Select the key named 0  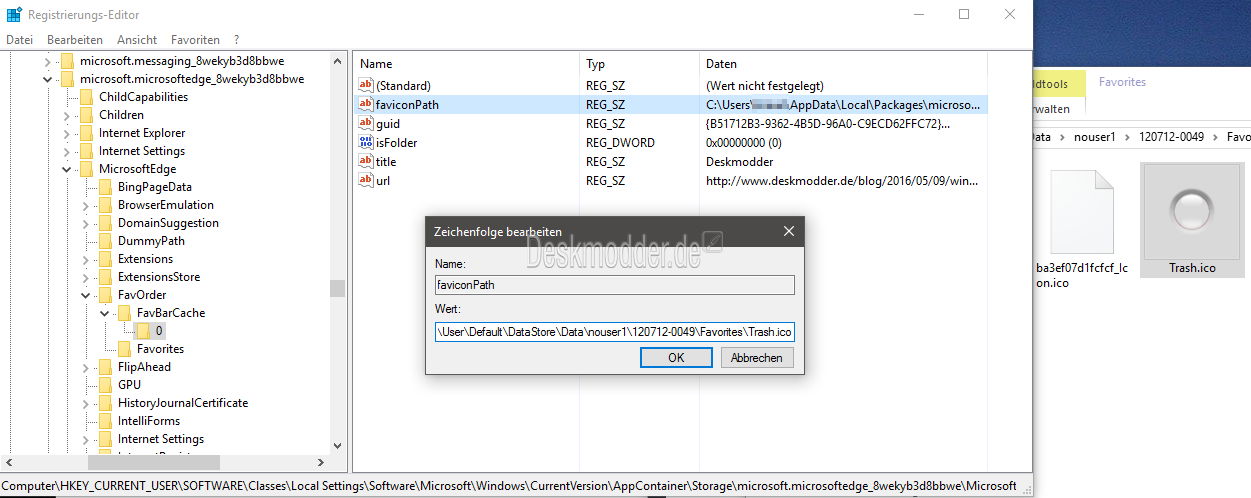point(158,331)
